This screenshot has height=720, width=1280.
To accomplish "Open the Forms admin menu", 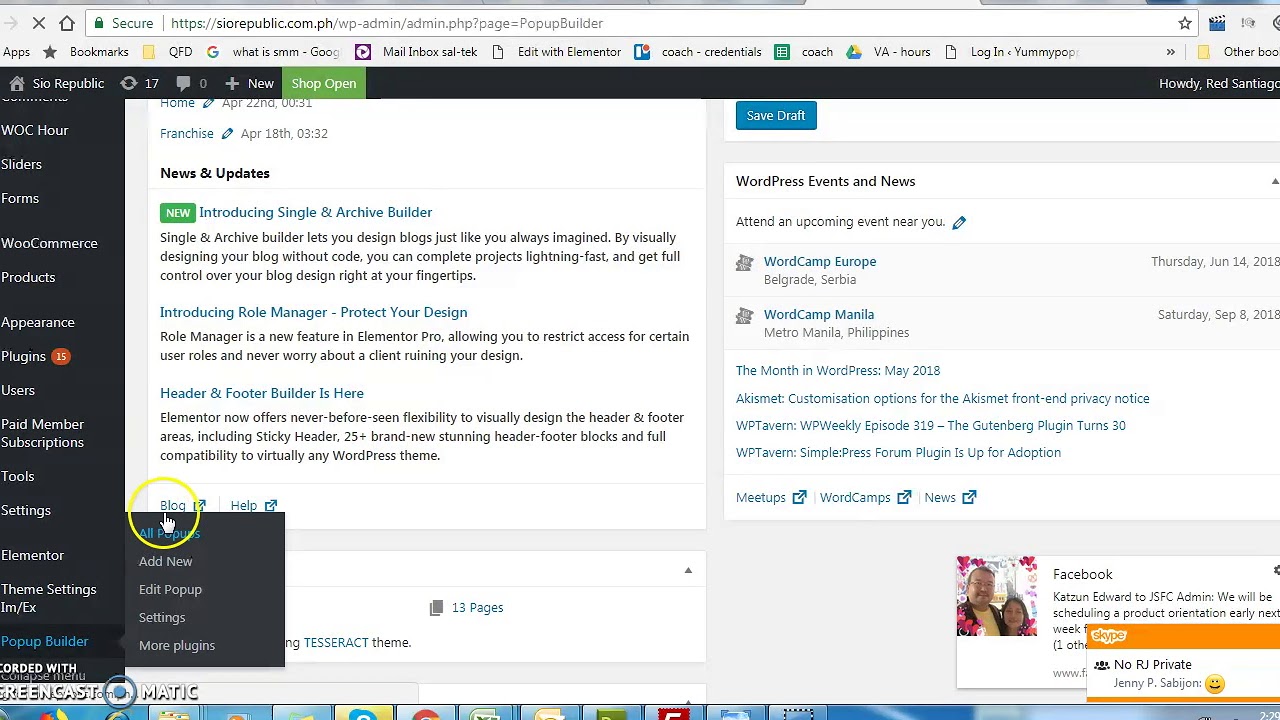I will click(x=20, y=198).
